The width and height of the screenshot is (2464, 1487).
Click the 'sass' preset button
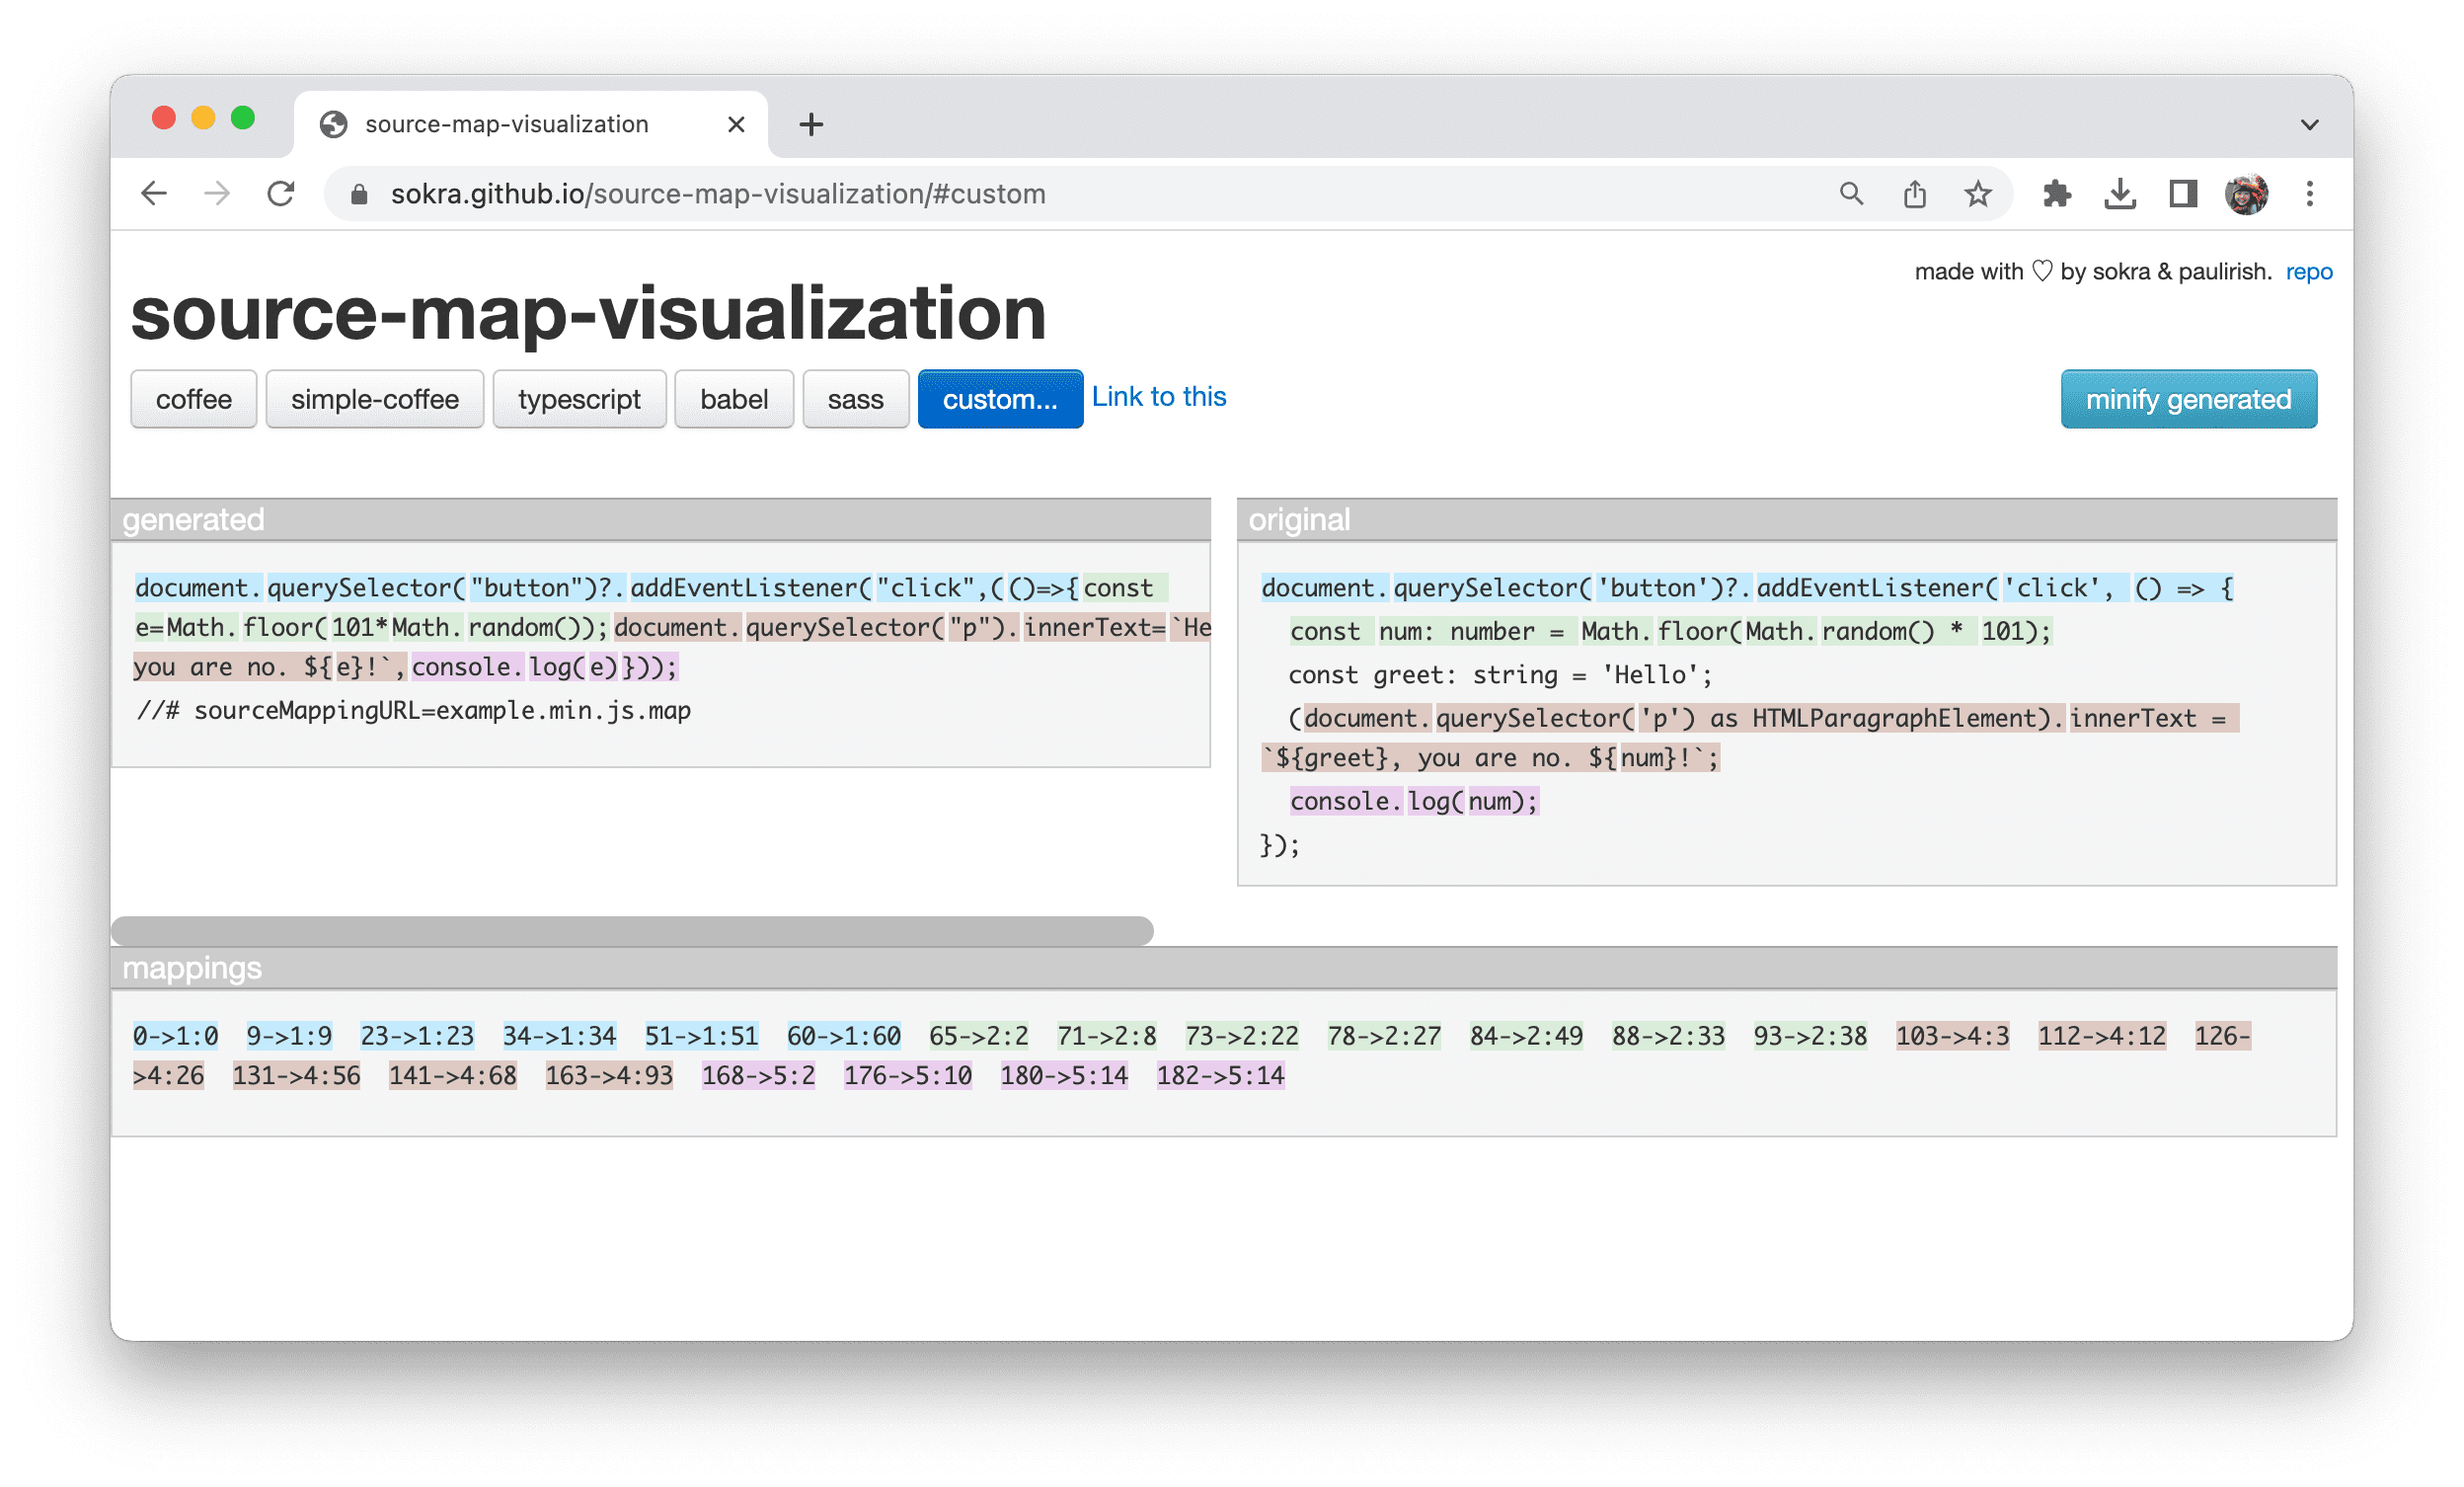tap(854, 400)
